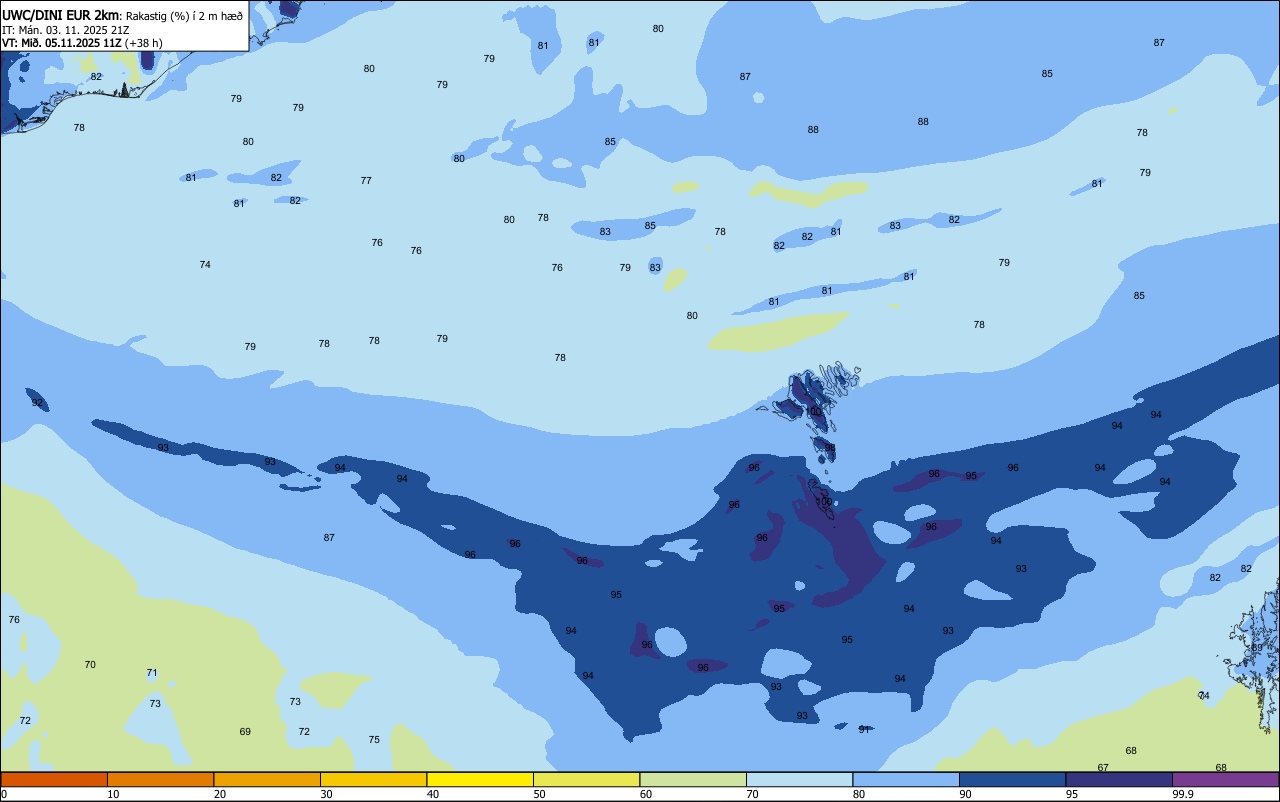Click the 10–20 orange legend swatch

(x=160, y=779)
